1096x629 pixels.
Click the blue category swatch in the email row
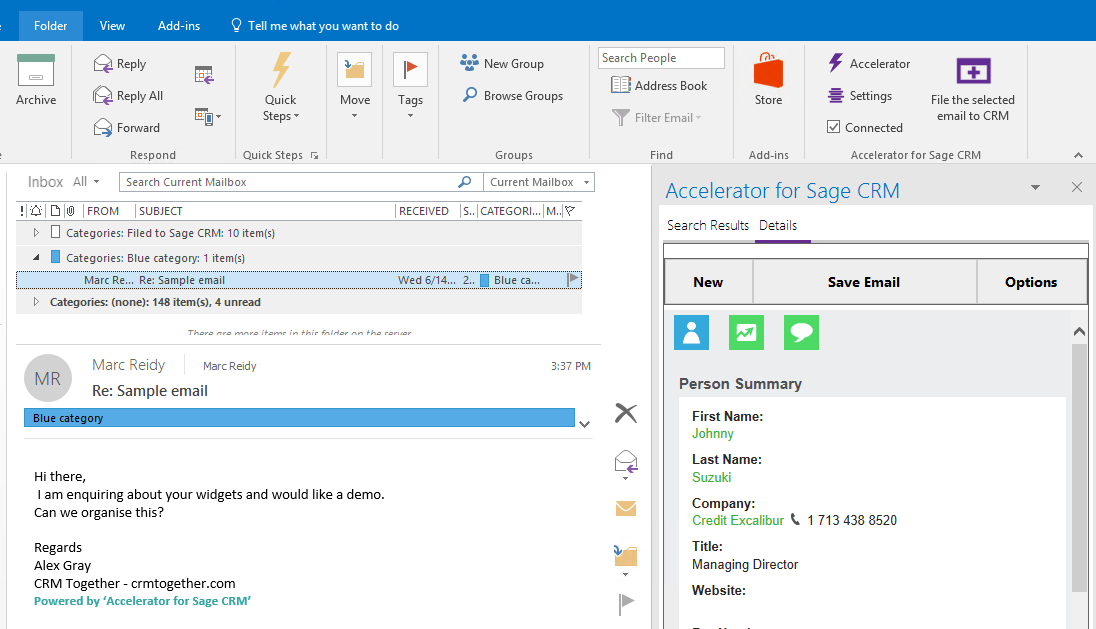(484, 280)
